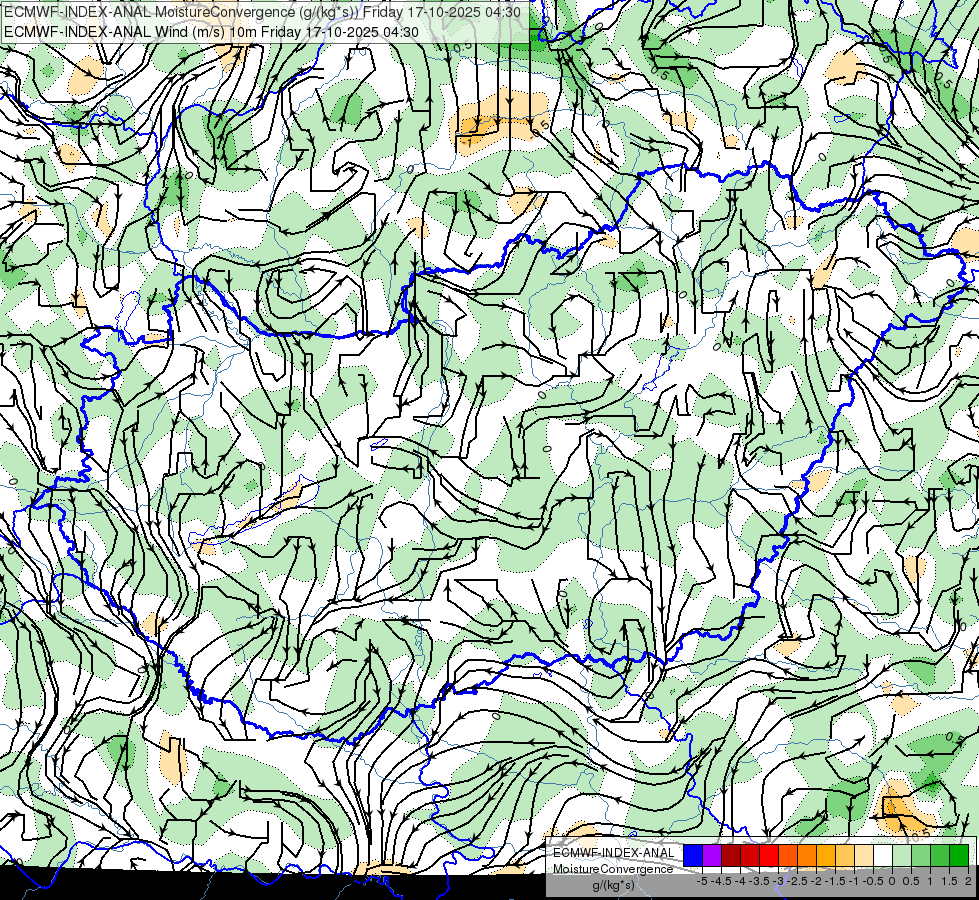979x900 pixels.
Task: Choose the swatch between -2 and -1.5
Action: [826, 856]
